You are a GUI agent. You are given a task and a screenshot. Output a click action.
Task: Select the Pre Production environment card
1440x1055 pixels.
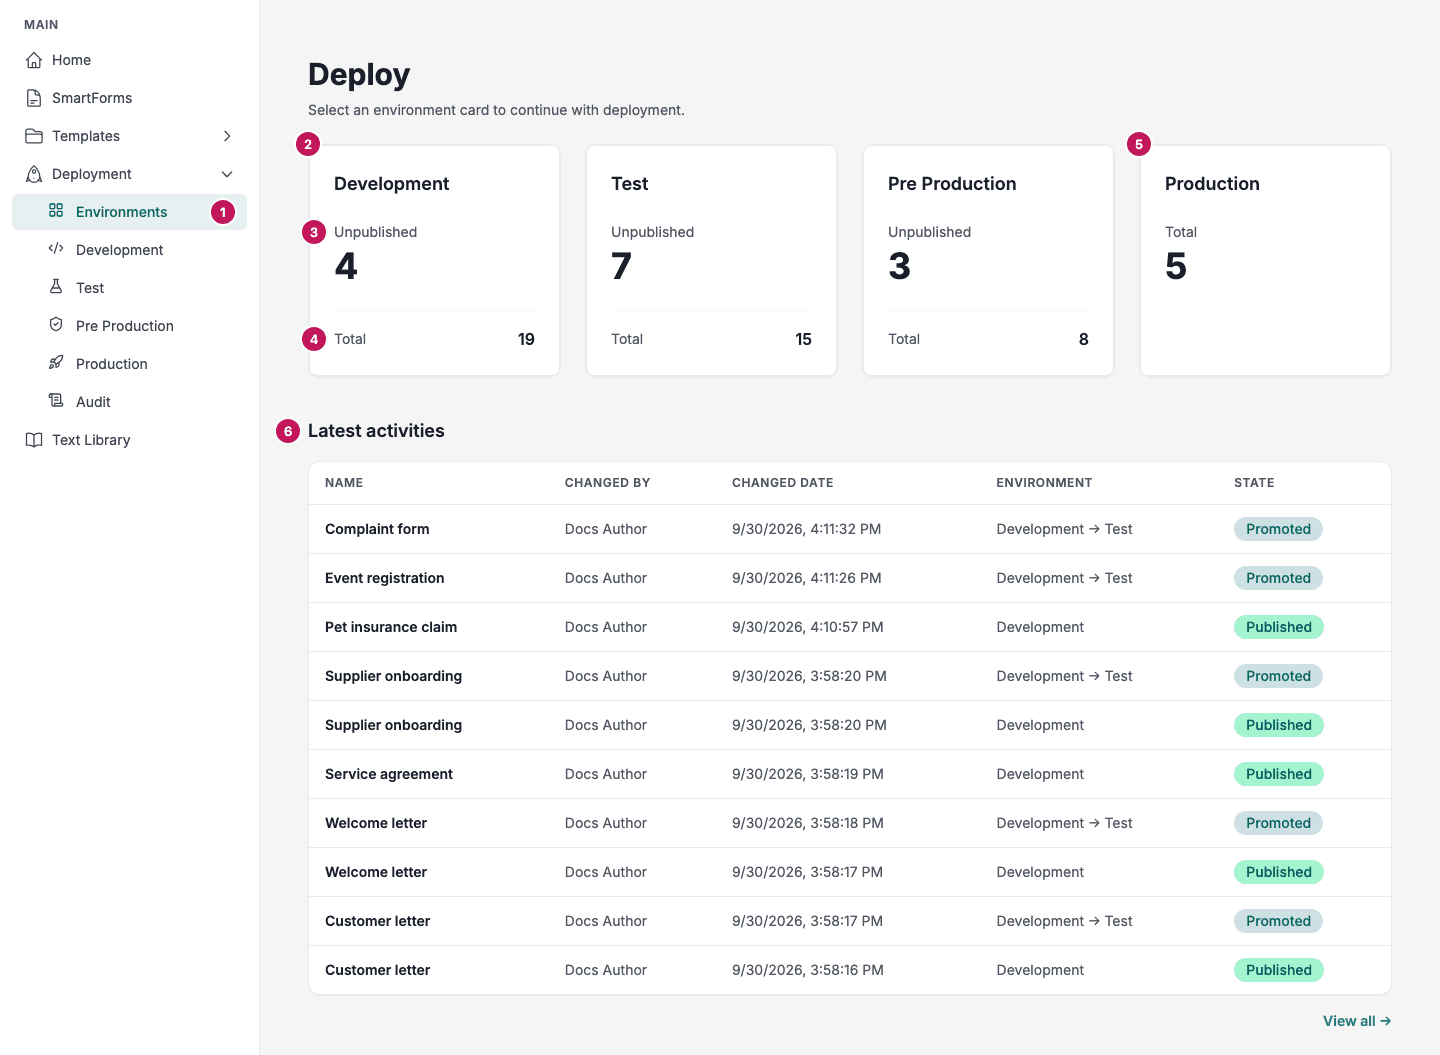click(988, 261)
